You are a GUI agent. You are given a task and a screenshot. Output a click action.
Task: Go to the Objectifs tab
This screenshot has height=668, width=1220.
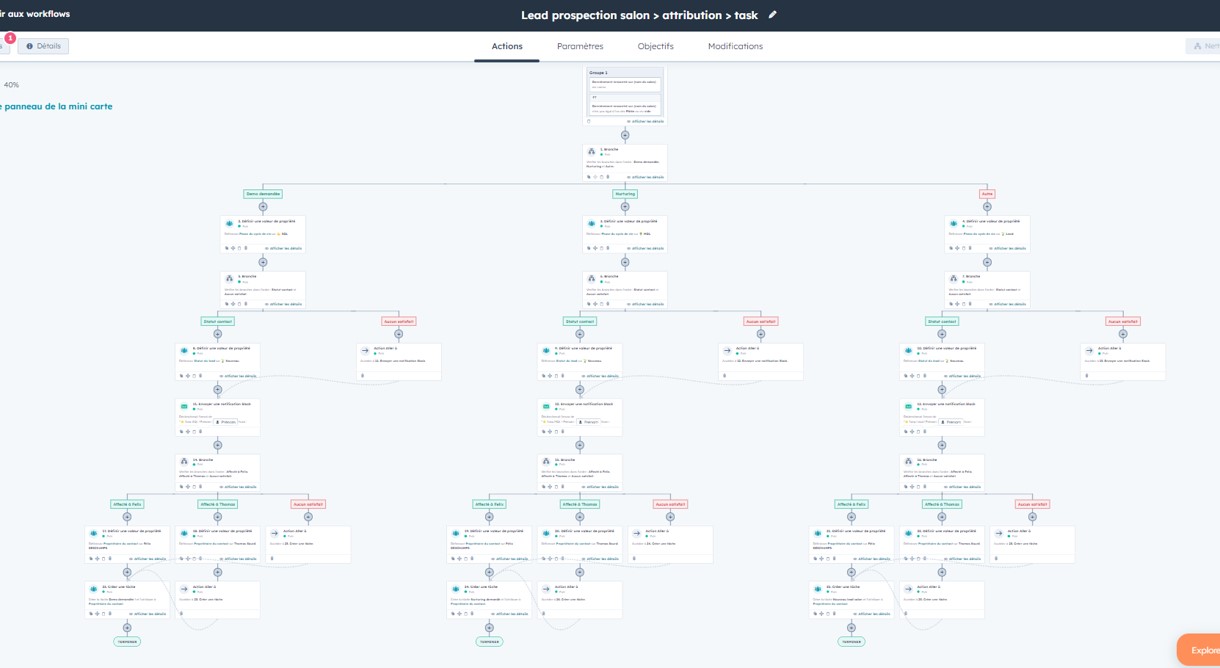tap(656, 46)
